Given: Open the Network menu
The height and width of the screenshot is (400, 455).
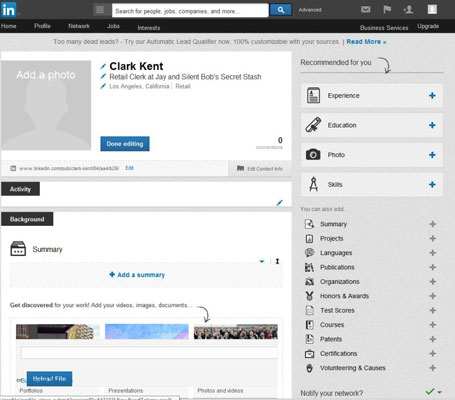Looking at the screenshot, I should (79, 26).
